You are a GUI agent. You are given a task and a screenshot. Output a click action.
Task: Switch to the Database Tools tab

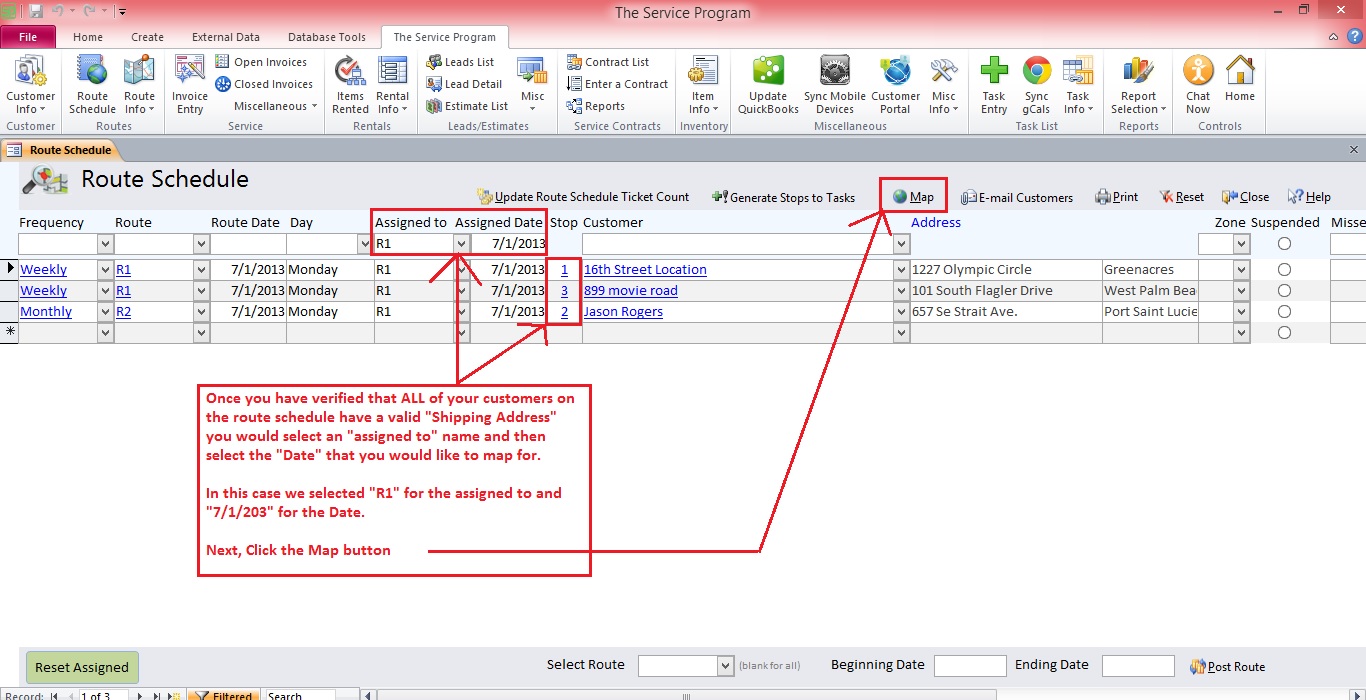click(326, 37)
